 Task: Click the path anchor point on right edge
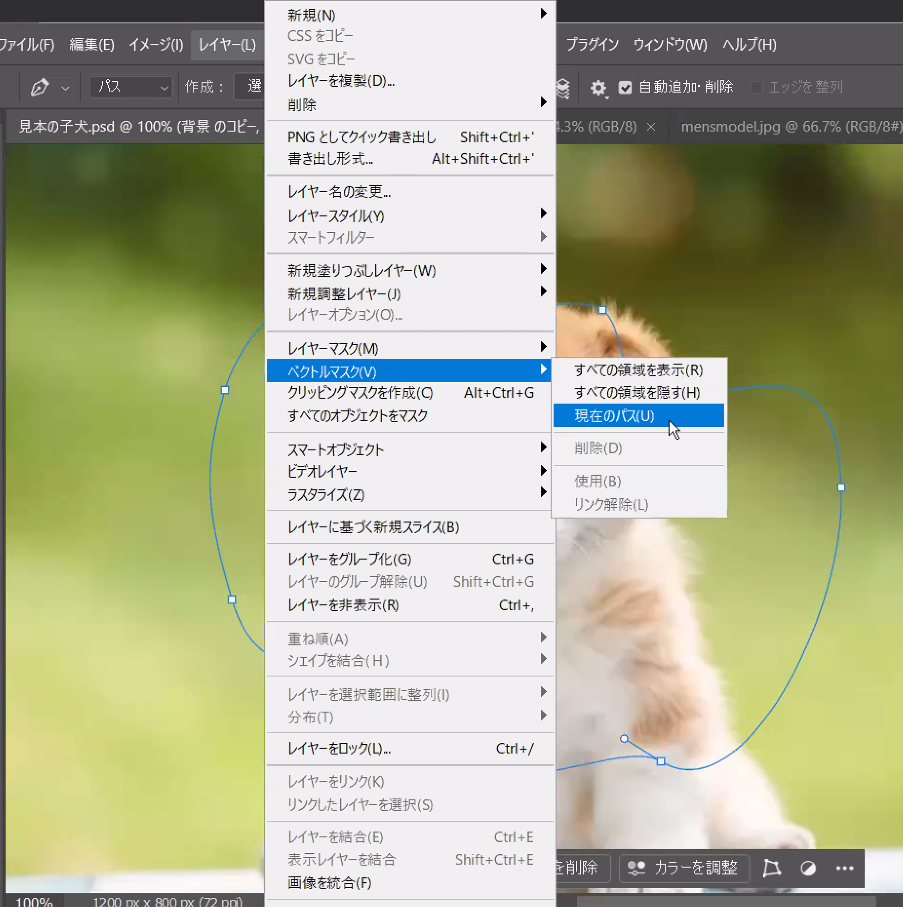tap(841, 487)
